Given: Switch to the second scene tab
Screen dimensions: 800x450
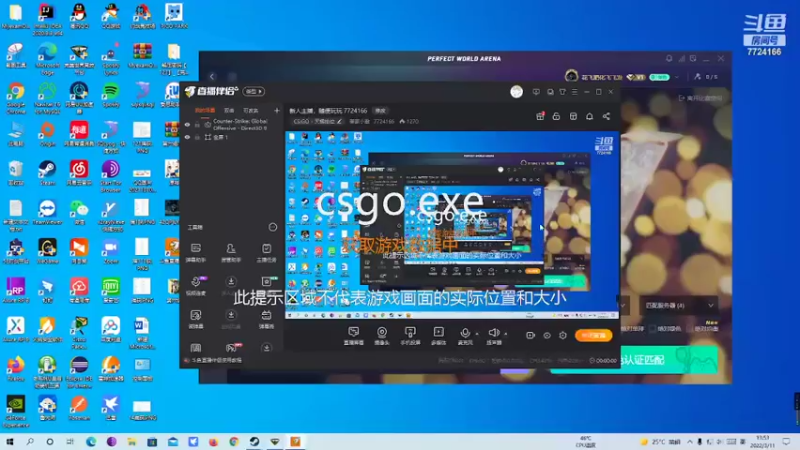Looking at the screenshot, I should point(230,110).
